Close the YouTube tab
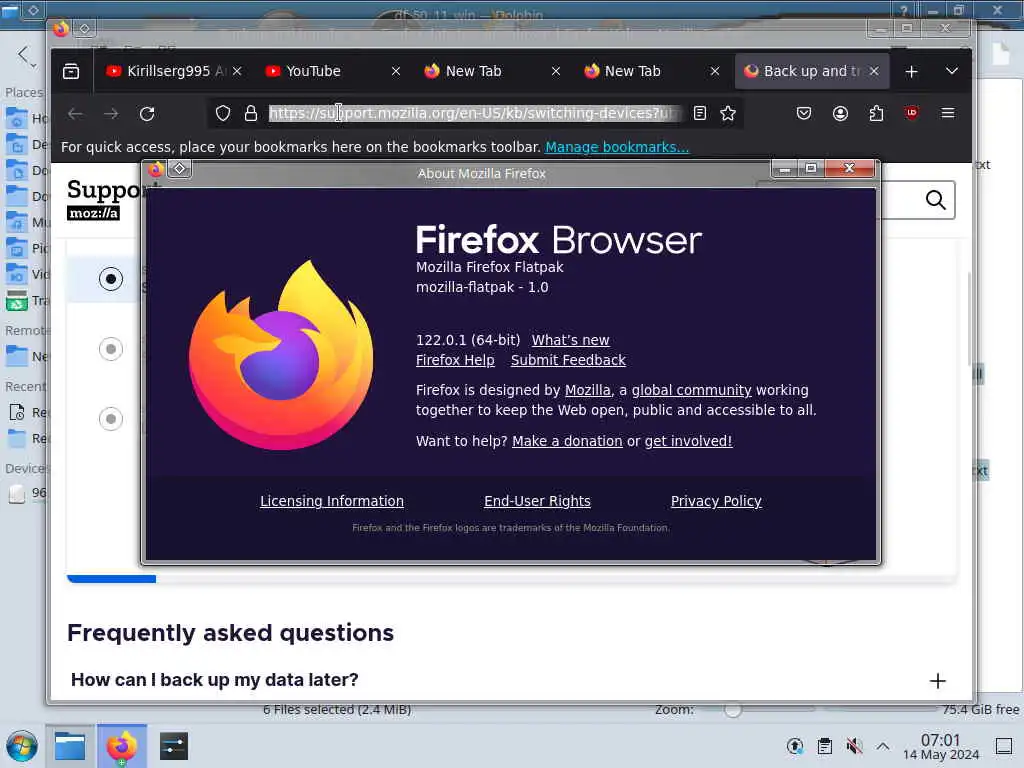This screenshot has width=1024, height=768. coord(396,71)
